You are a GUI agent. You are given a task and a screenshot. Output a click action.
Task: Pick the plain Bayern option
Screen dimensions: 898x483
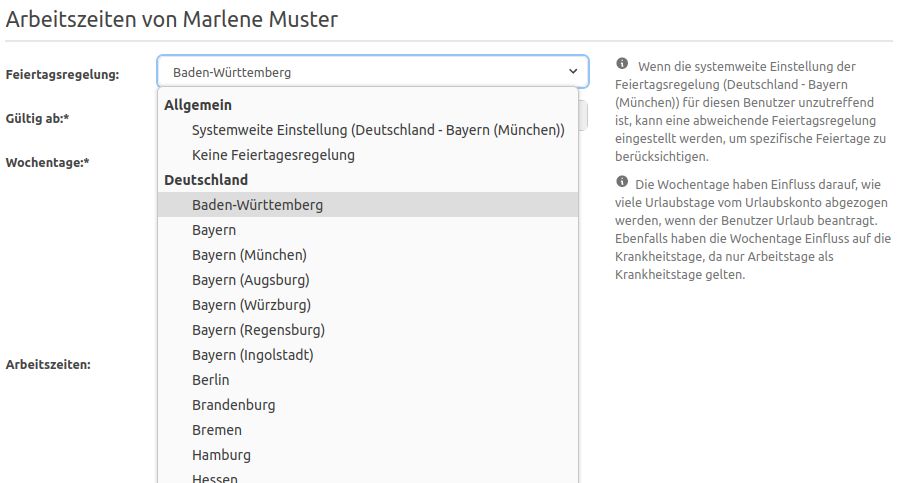368,230
